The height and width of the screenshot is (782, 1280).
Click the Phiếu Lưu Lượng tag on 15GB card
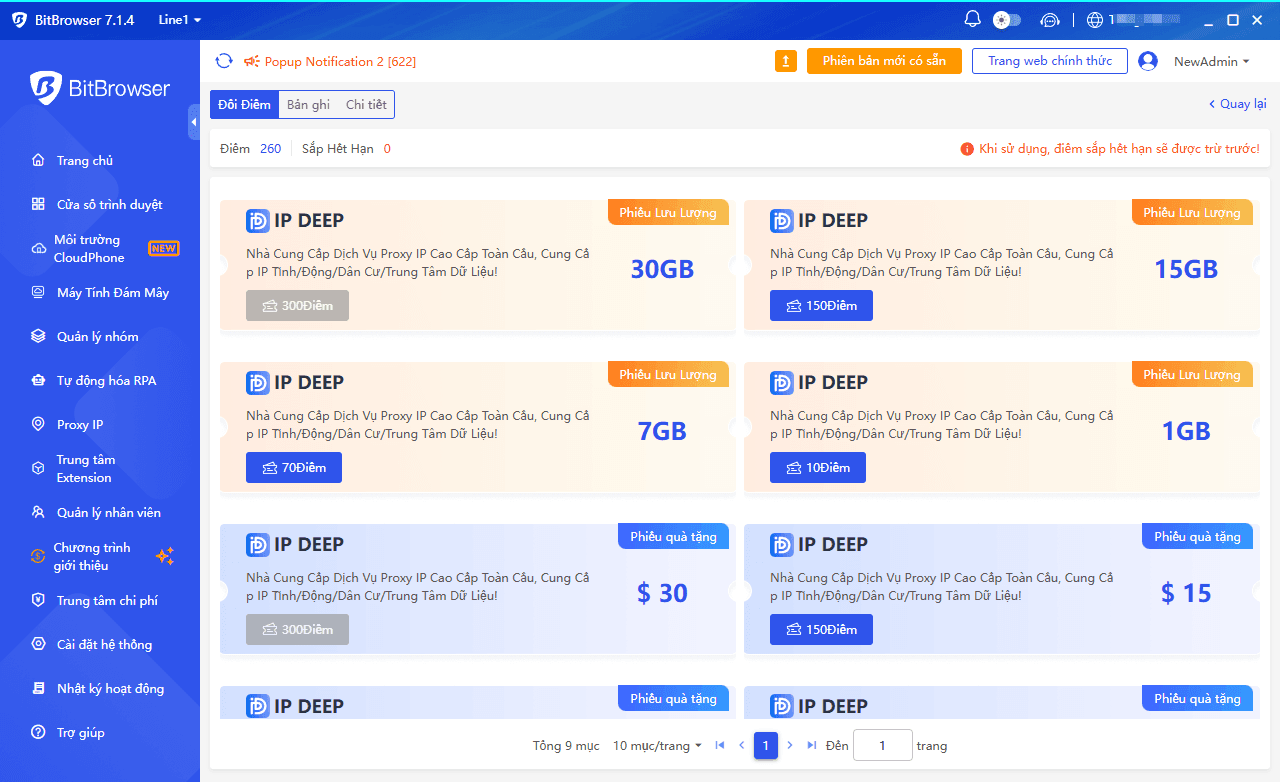[1192, 212]
